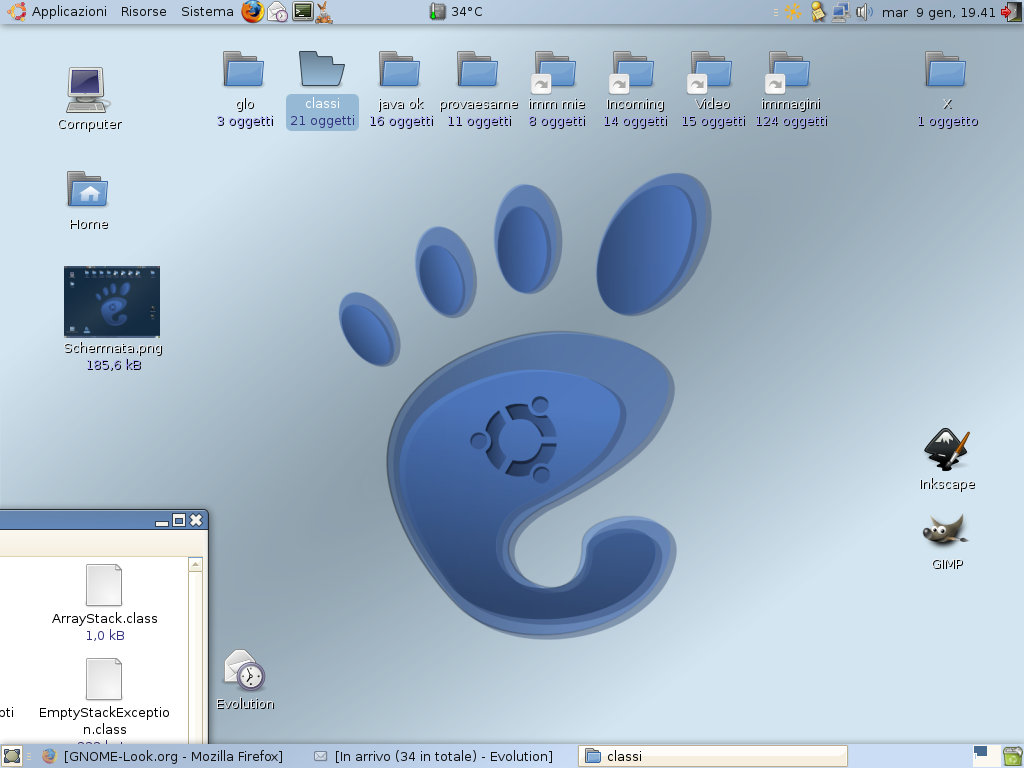Click the '124 oggetti' caption
Viewport: 1024px width, 768px height.
click(792, 121)
